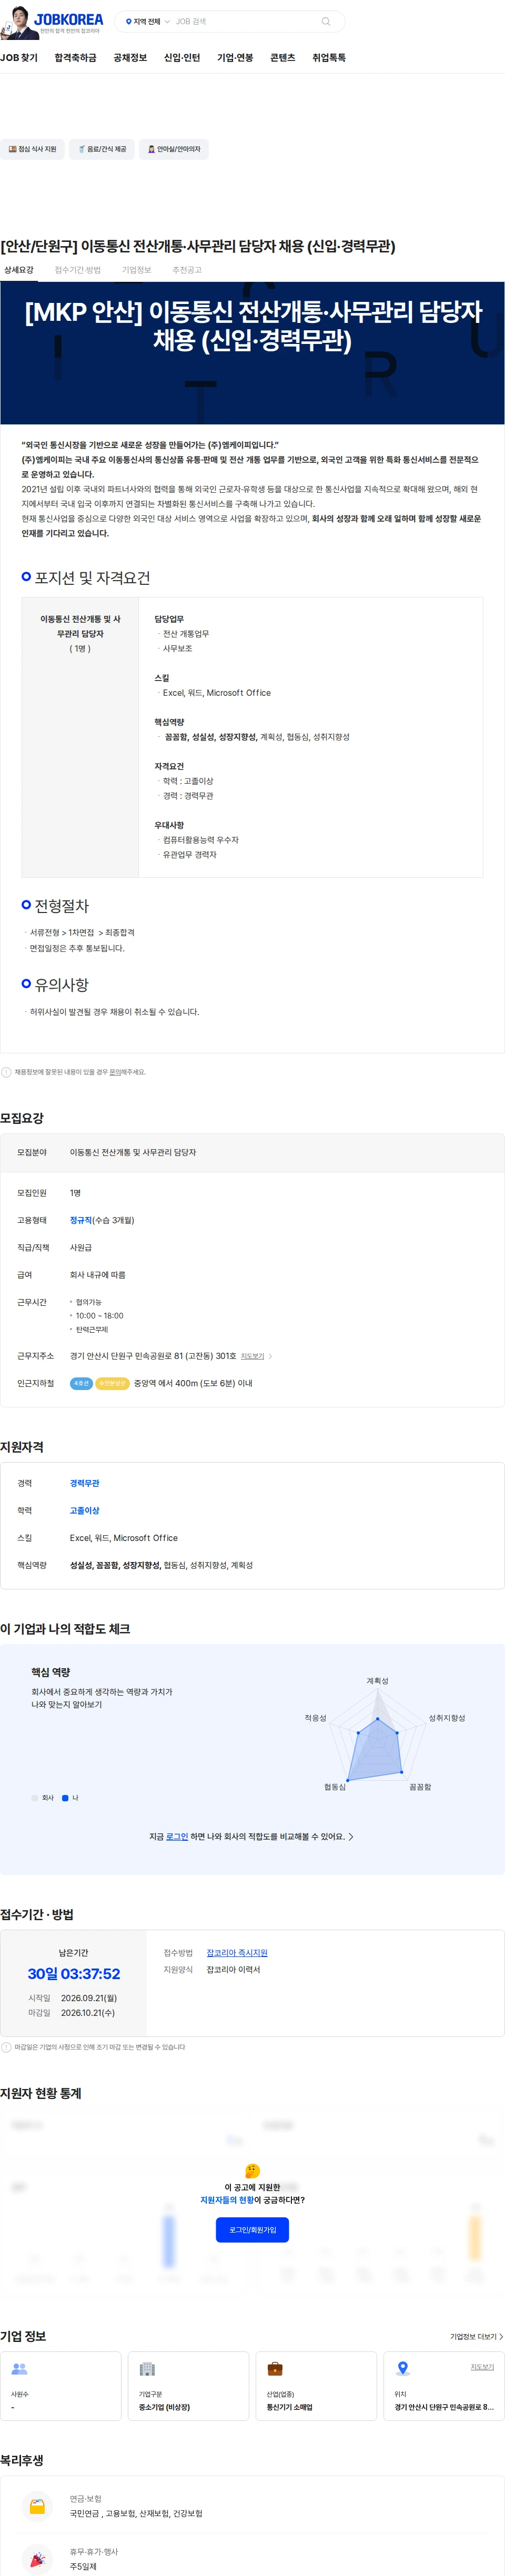Click the 고졸이상 education text
The height and width of the screenshot is (2576, 505).
click(85, 1510)
